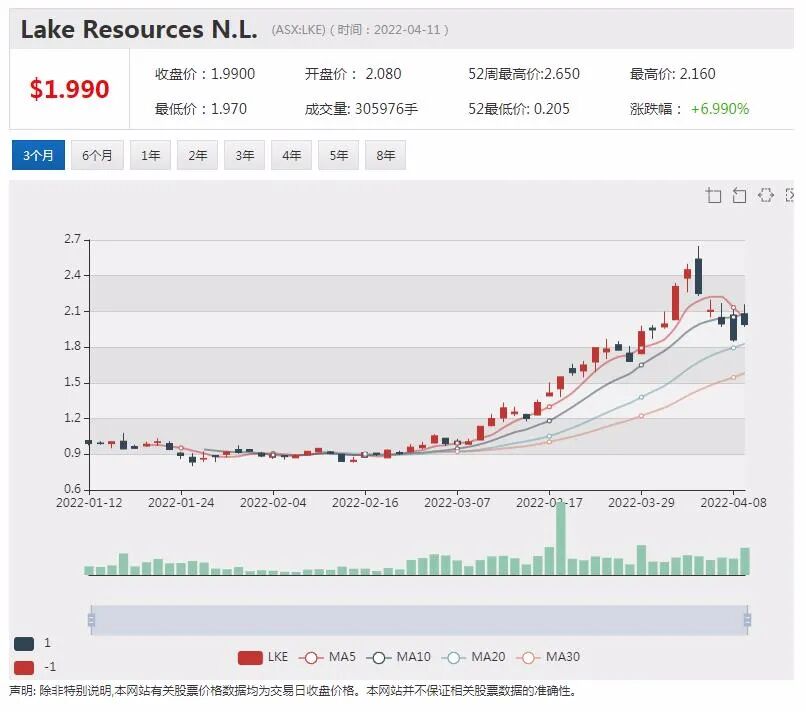The width and height of the screenshot is (806, 712).
Task: Toggle the MA5 line in the legend
Action: [327, 658]
